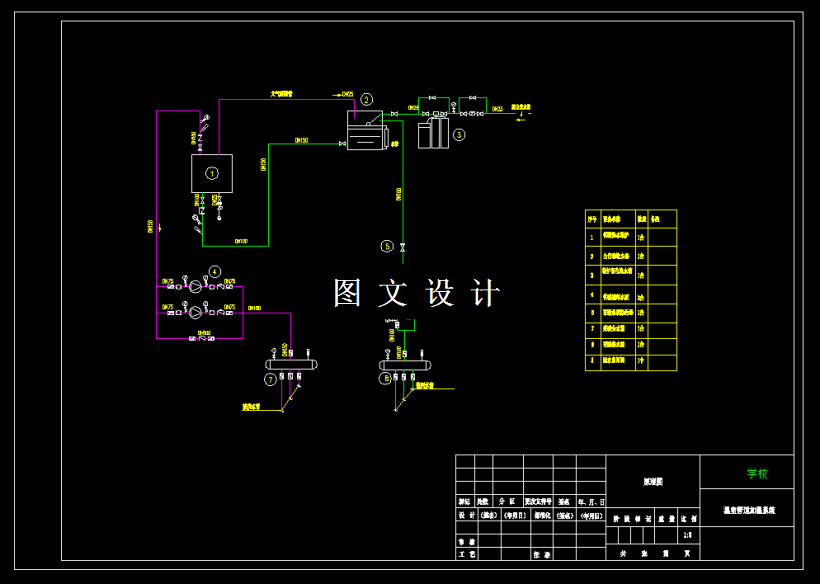
Task: Click the water tank symbol under callout 2
Action: pyautogui.click(x=366, y=130)
